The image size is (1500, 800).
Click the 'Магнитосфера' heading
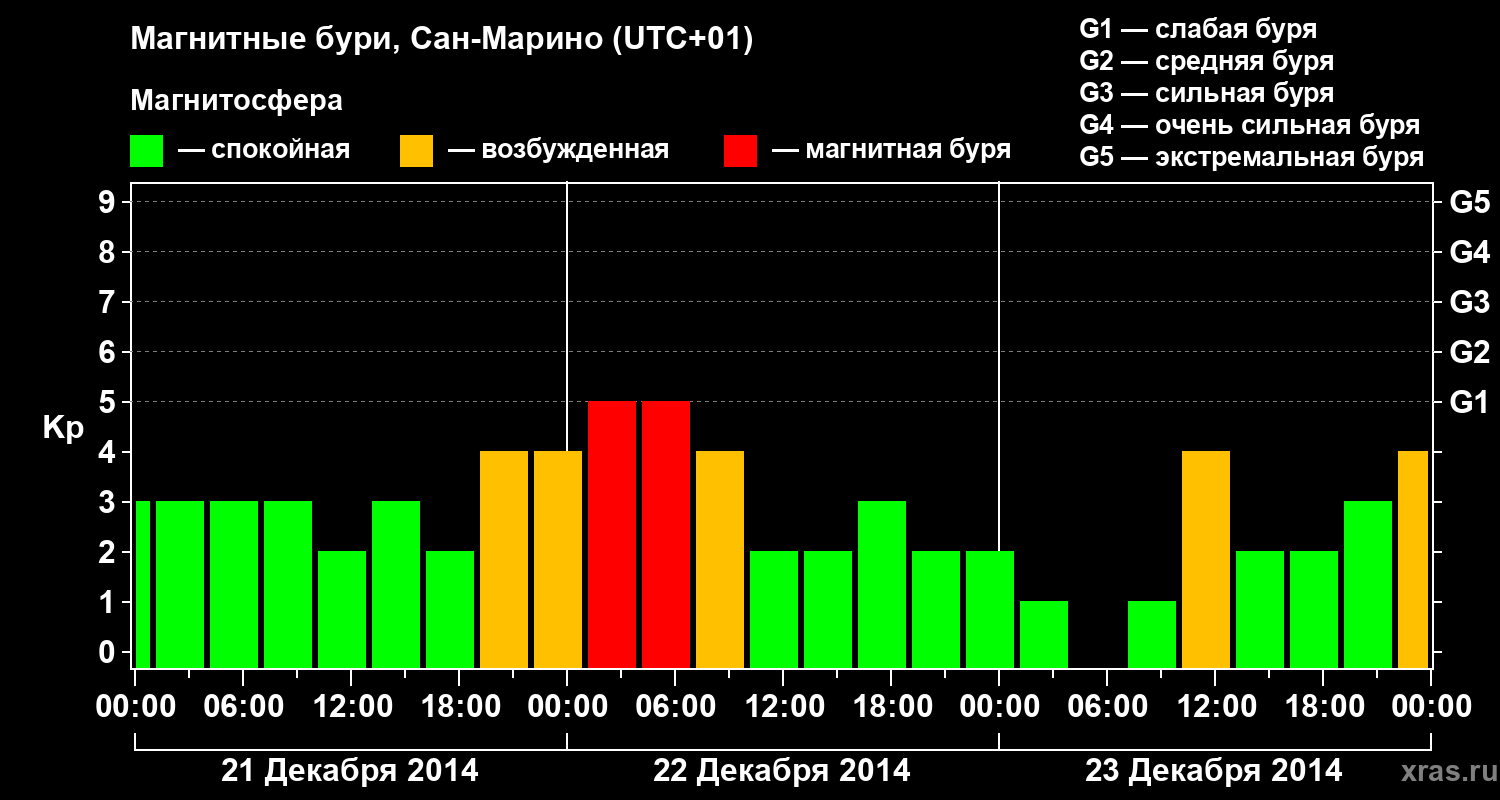click(x=236, y=101)
